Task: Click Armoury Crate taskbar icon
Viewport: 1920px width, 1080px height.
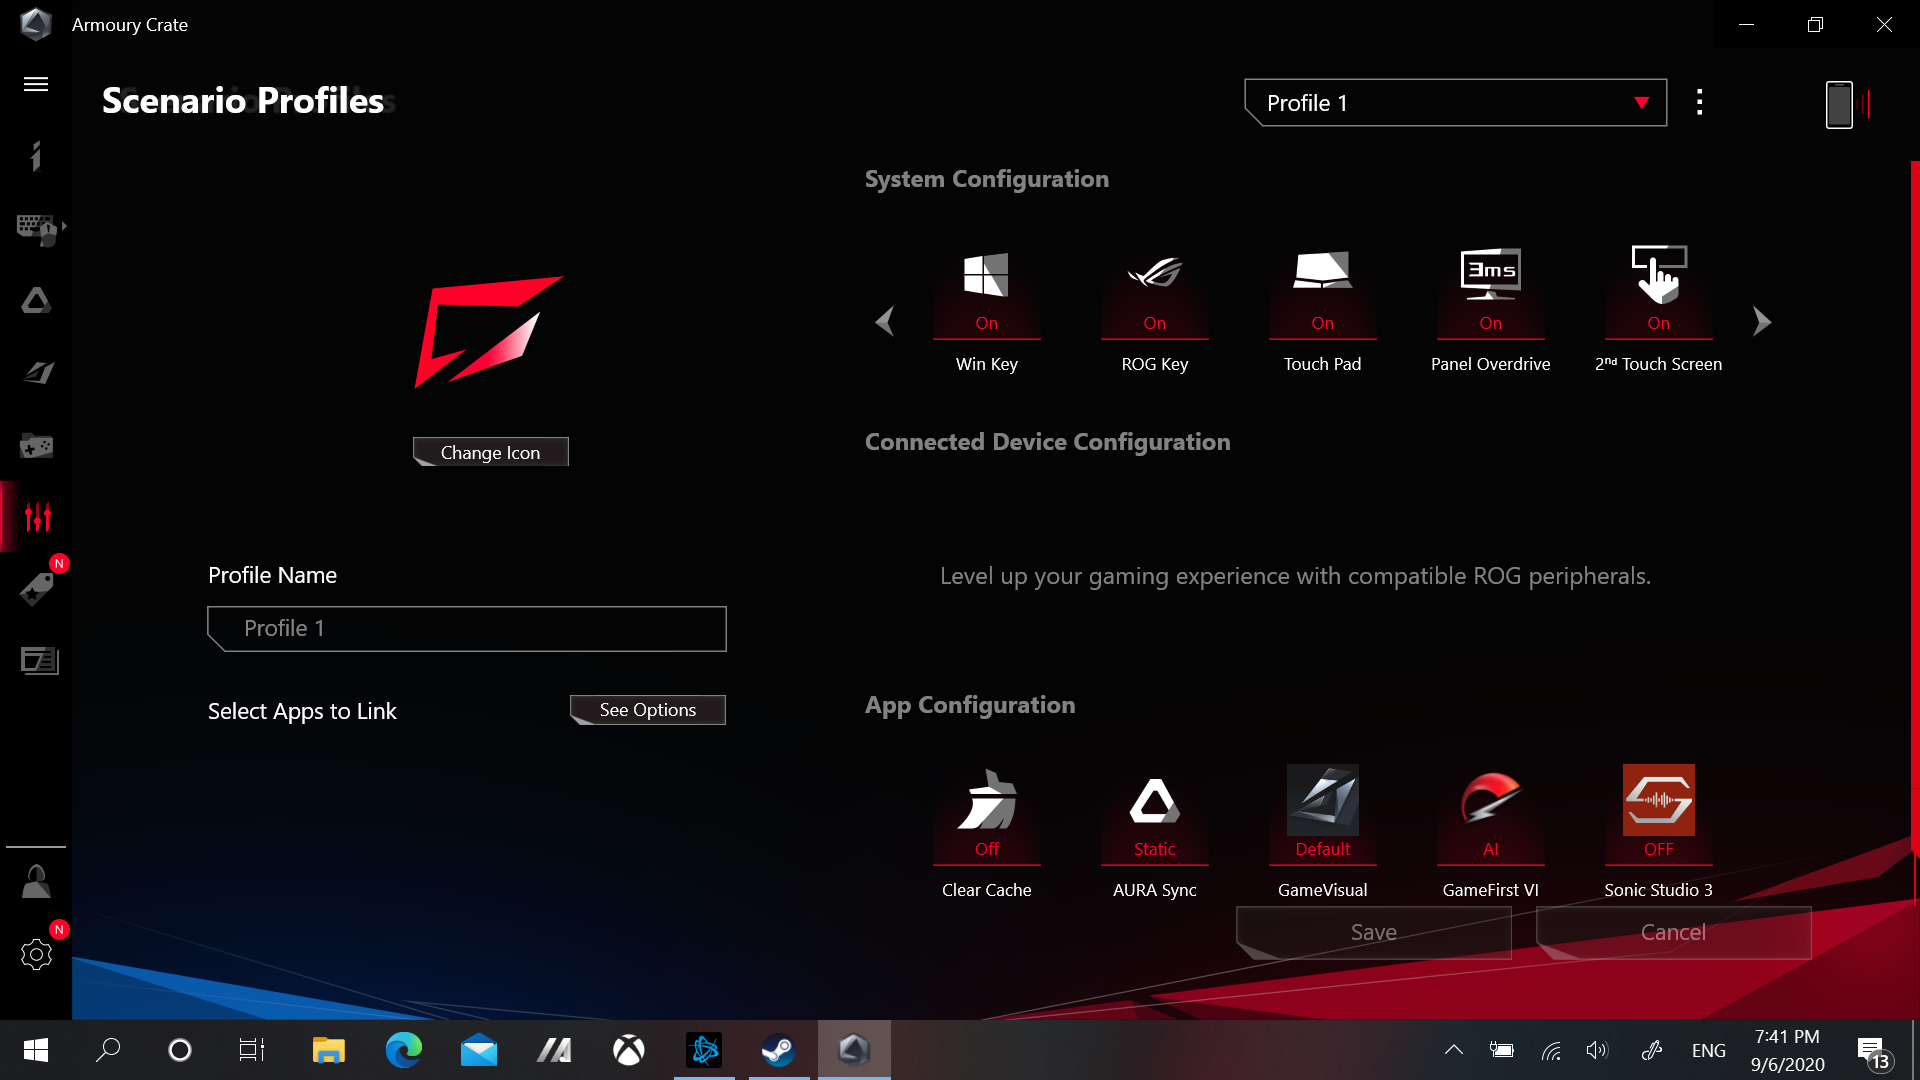Action: [x=854, y=1050]
